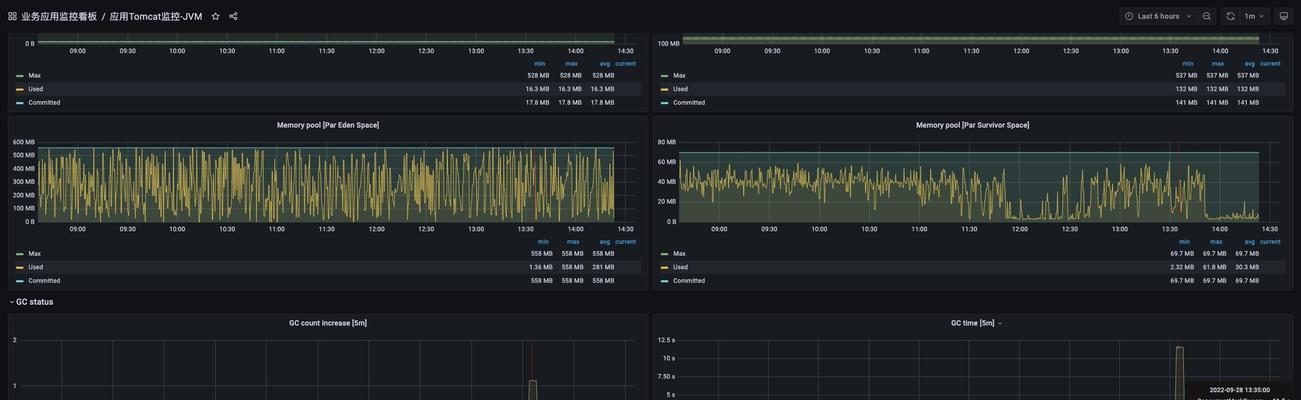Click the 30.3 MB avg value for Survivor Used

pos(1247,267)
